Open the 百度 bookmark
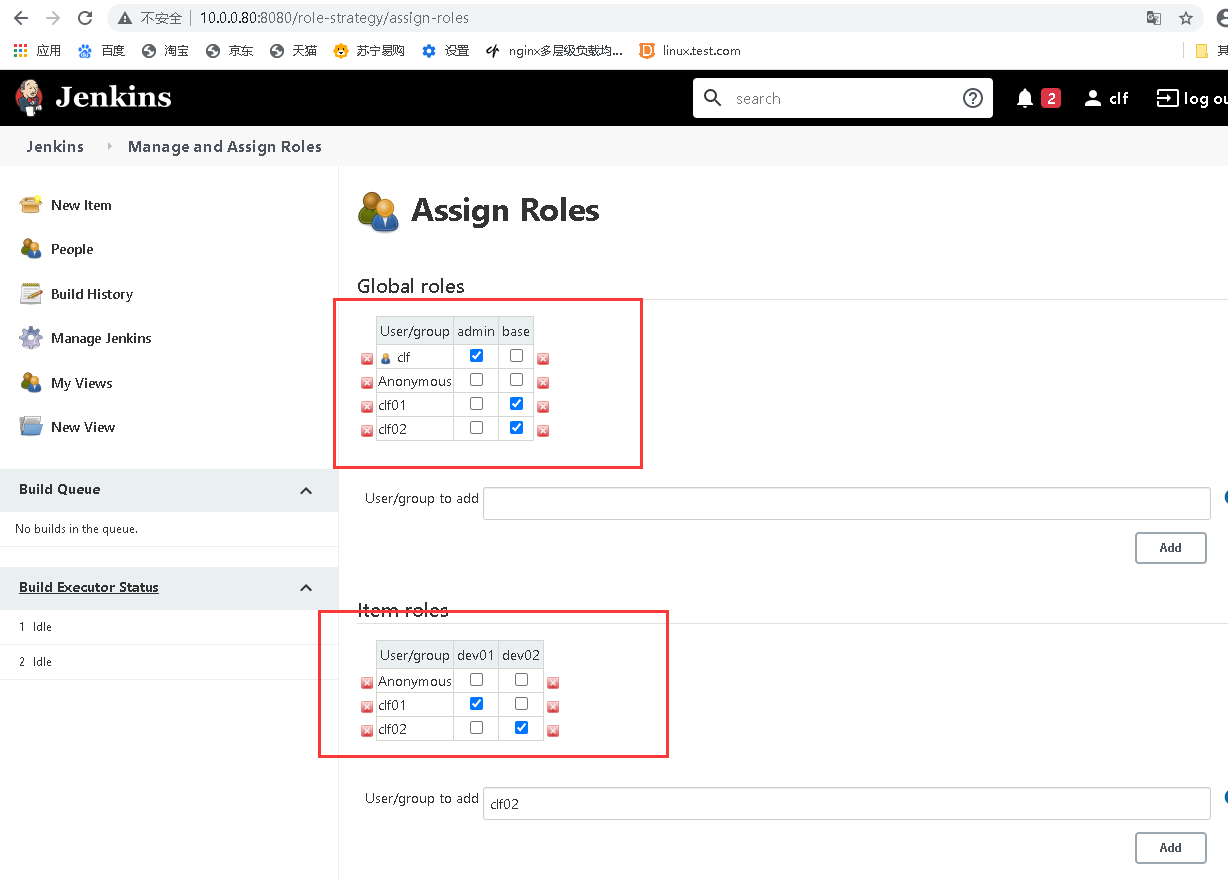The image size is (1228, 880). [x=102, y=50]
